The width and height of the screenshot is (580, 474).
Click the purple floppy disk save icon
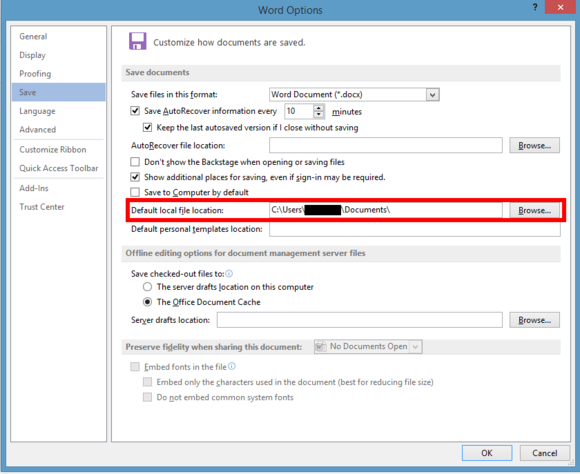pyautogui.click(x=138, y=41)
